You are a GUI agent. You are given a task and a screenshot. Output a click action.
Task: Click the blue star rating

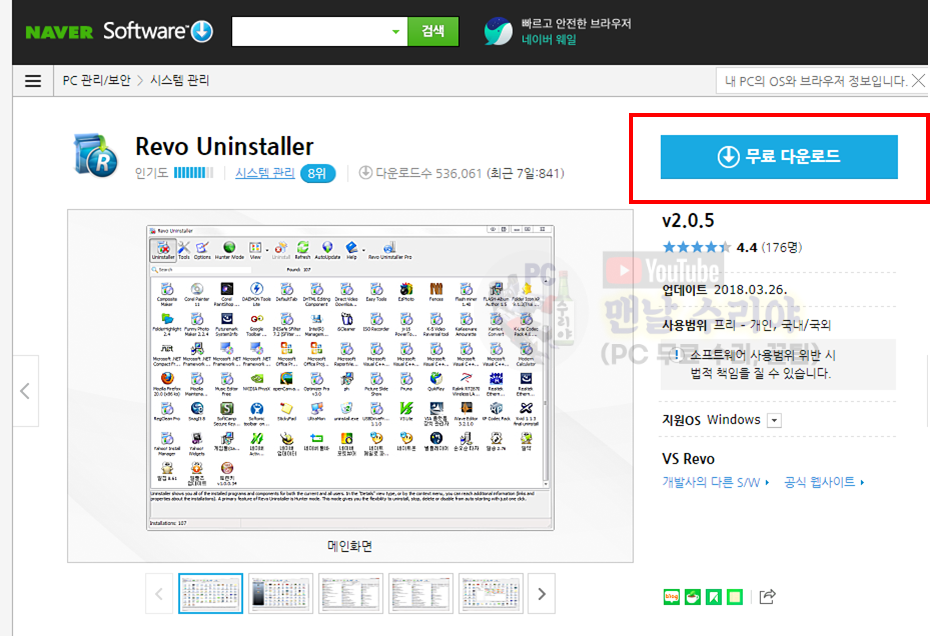pyautogui.click(x=696, y=247)
